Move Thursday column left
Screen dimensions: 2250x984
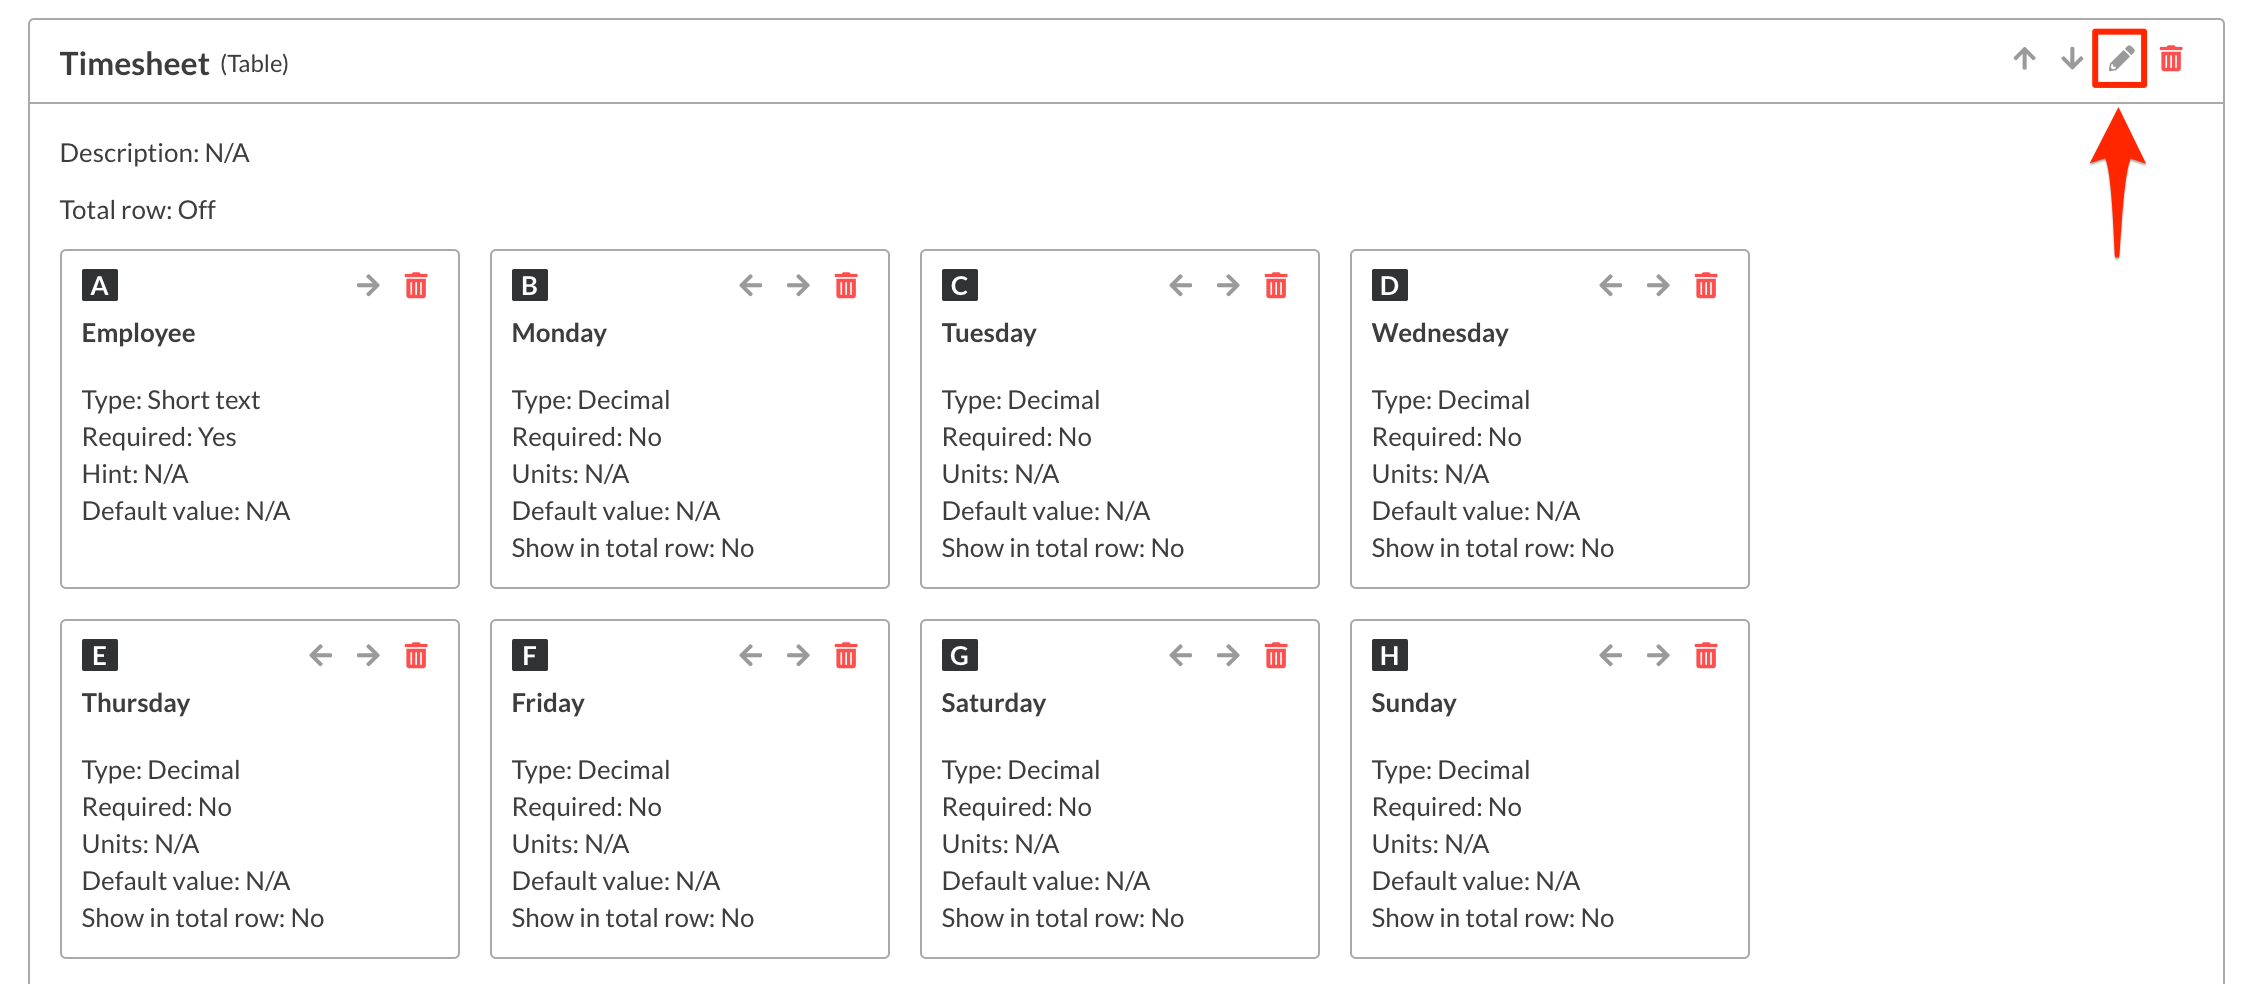coord(320,656)
